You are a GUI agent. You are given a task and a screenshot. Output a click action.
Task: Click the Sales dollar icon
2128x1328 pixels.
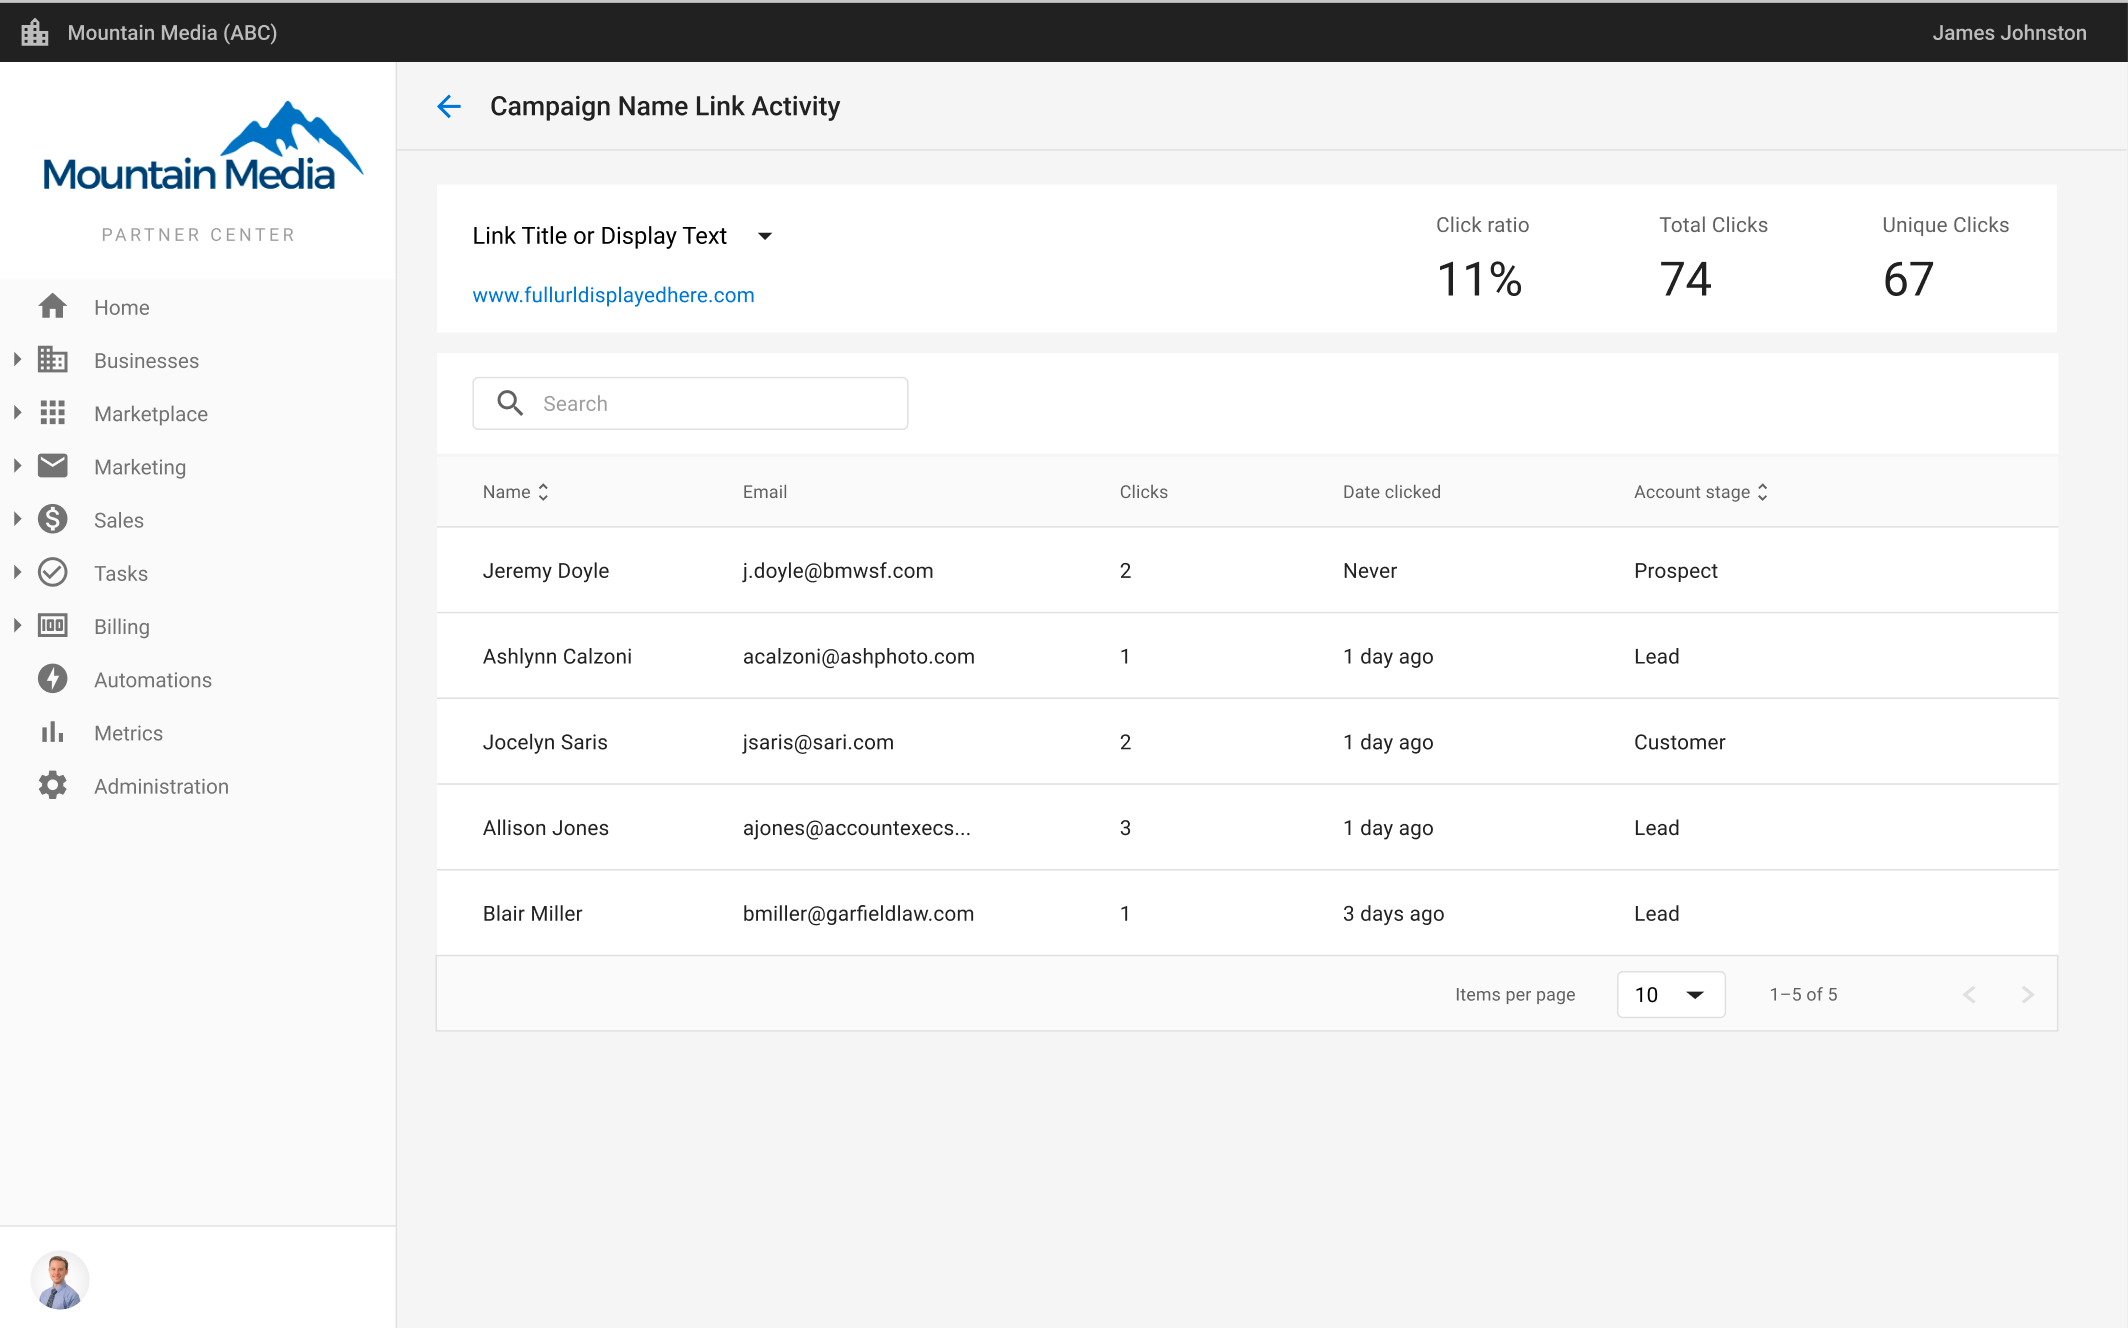(53, 519)
